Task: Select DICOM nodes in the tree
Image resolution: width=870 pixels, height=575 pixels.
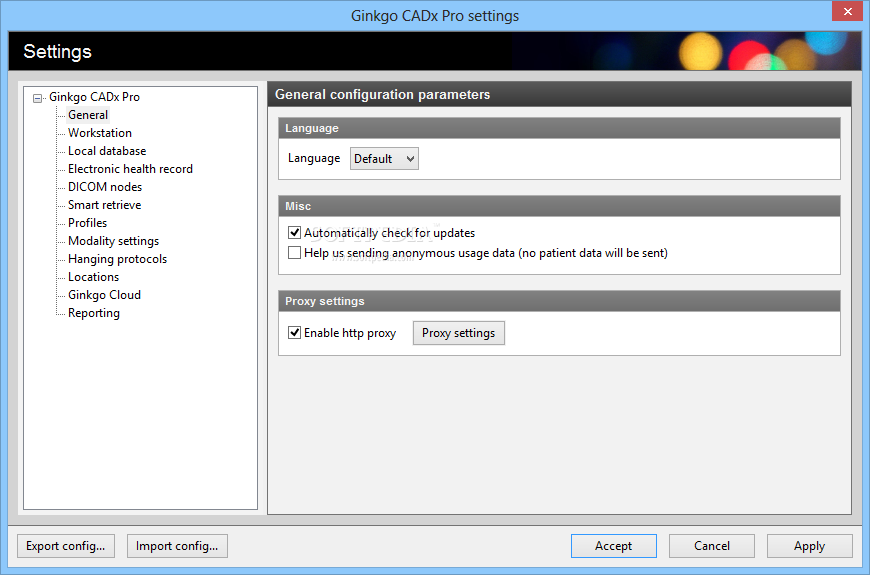Action: tap(105, 187)
